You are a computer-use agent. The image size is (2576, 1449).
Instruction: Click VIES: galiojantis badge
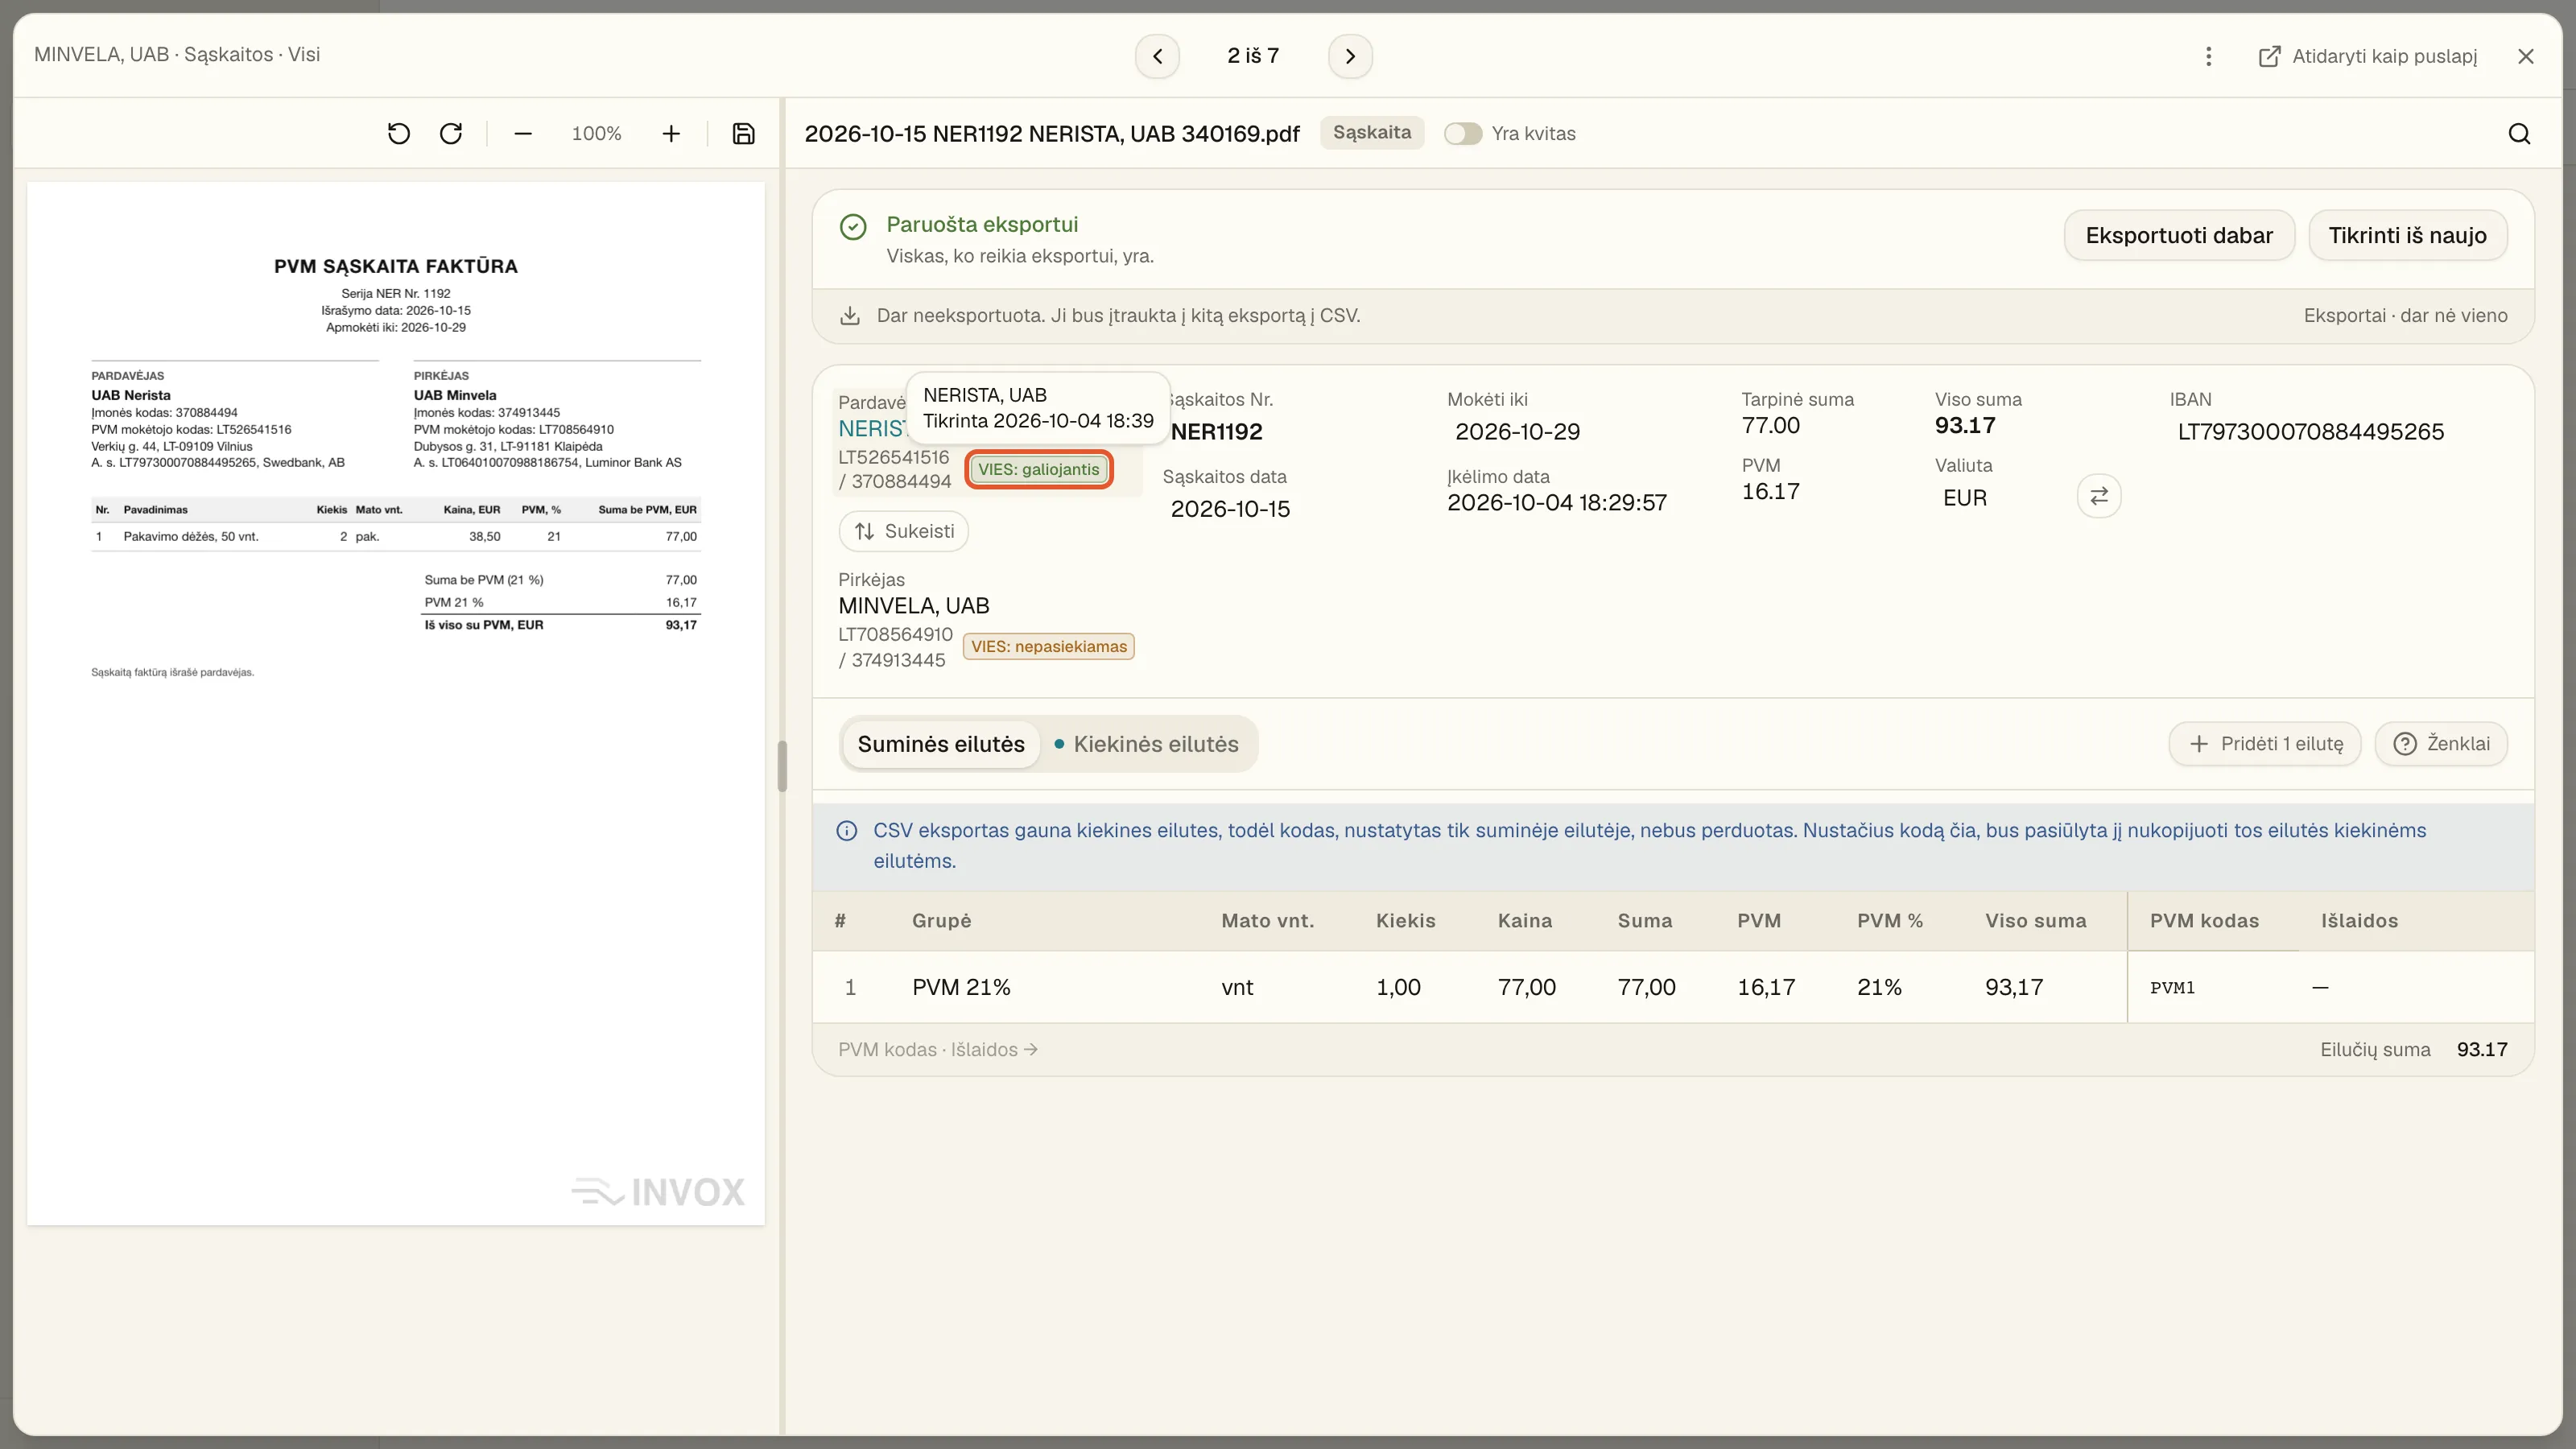tap(1038, 470)
